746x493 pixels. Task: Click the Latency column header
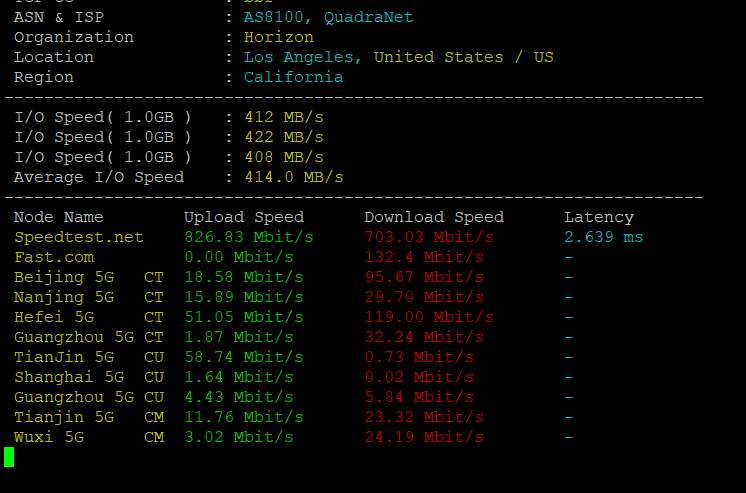[599, 217]
